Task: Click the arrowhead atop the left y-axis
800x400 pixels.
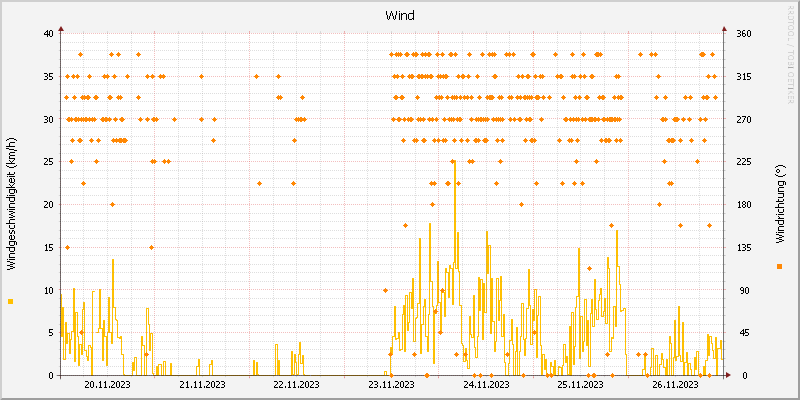Action: tap(61, 29)
